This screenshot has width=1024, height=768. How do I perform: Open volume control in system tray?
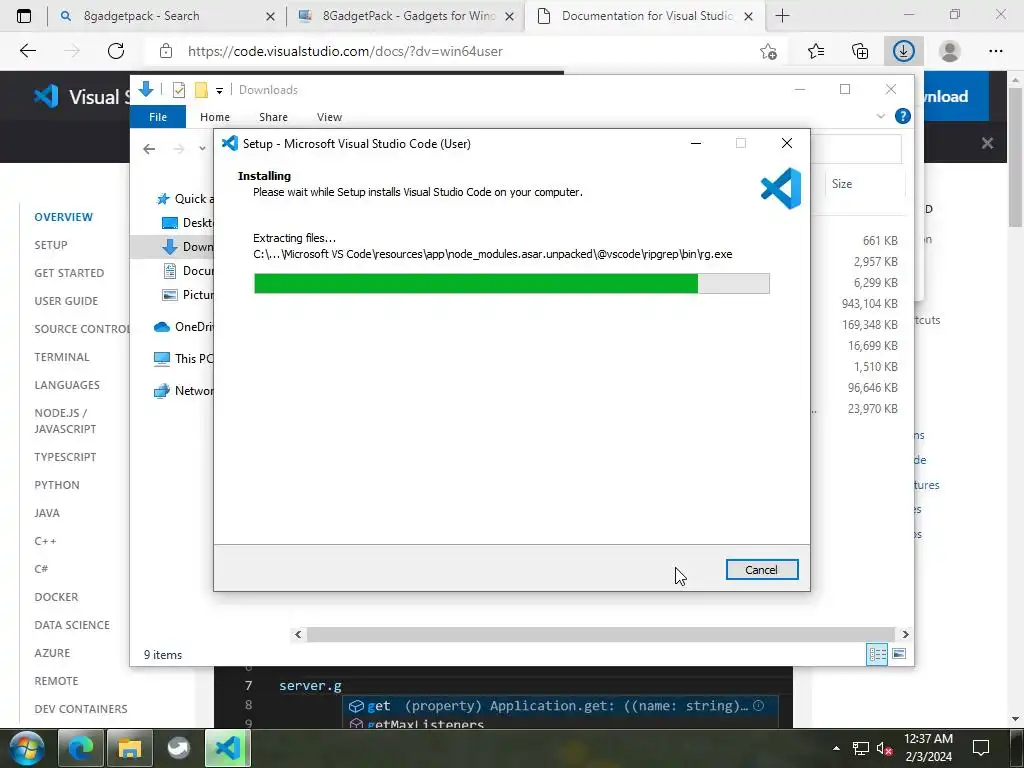pyautogui.click(x=884, y=748)
